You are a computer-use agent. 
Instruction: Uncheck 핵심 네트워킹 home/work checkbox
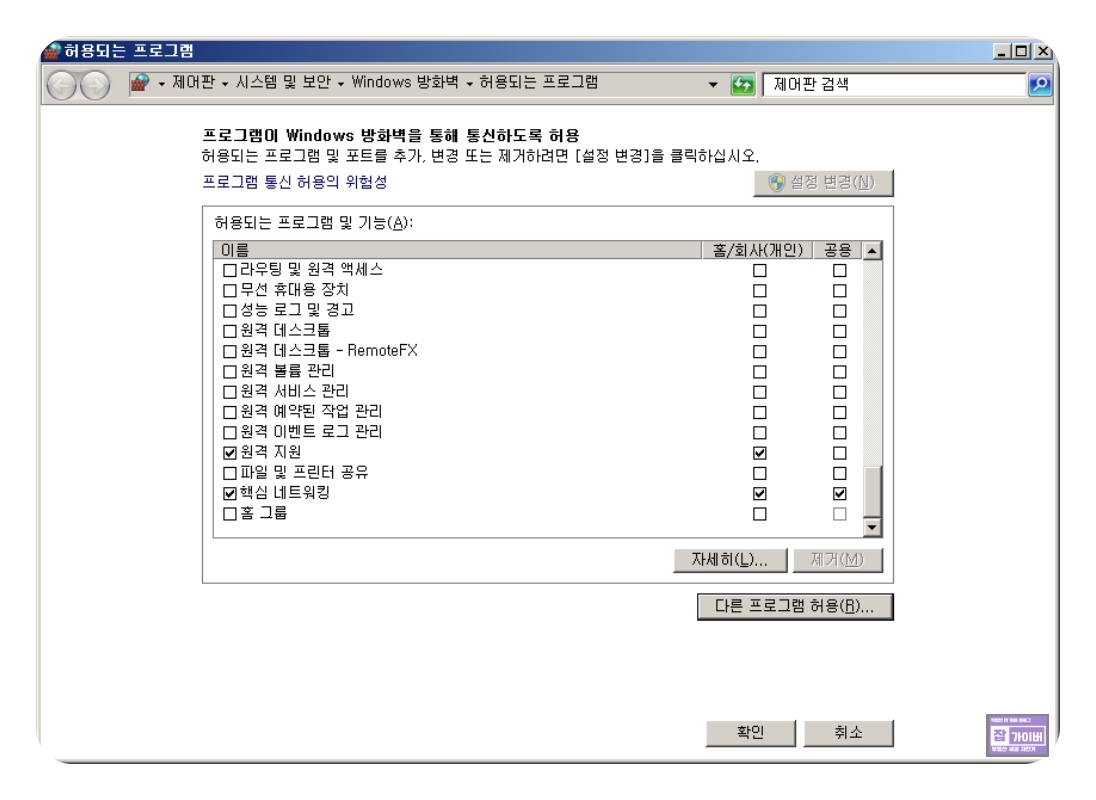click(x=760, y=493)
